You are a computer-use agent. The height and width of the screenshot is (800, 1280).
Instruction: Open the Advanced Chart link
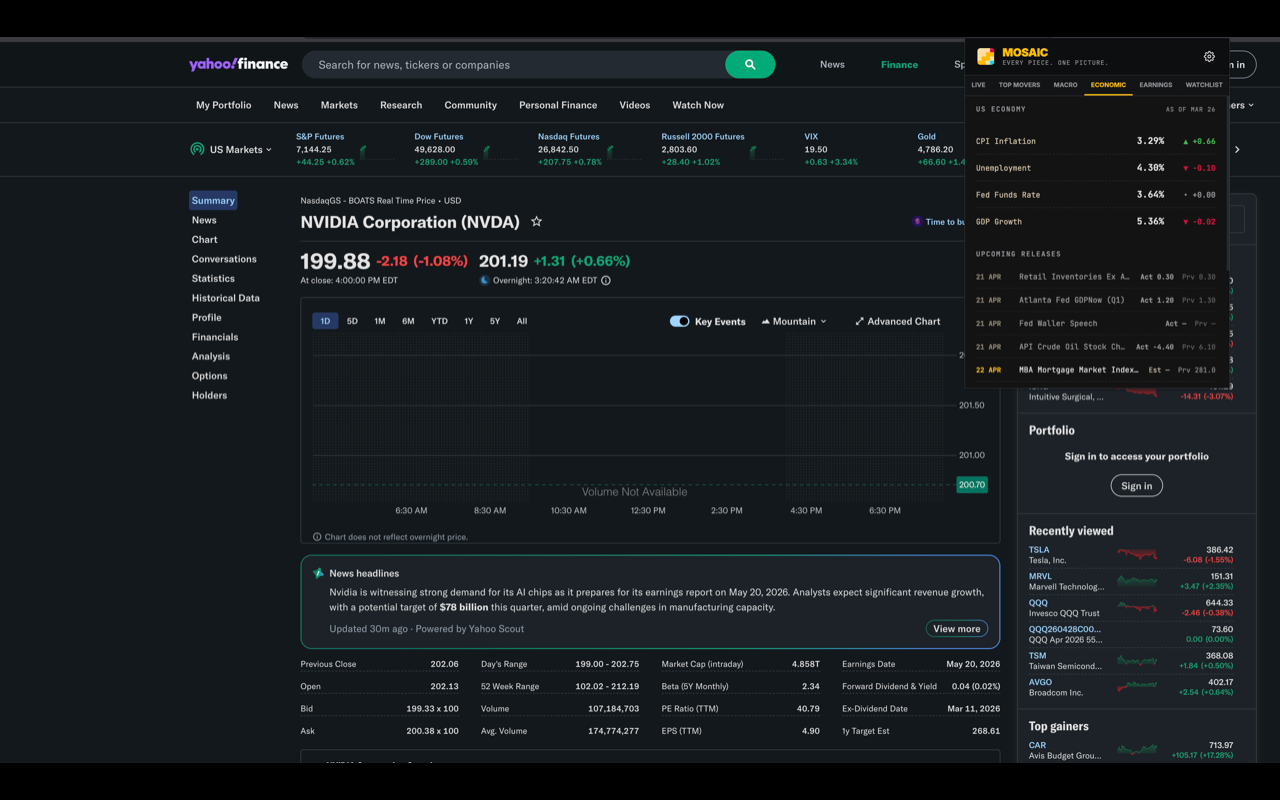pyautogui.click(x=897, y=322)
